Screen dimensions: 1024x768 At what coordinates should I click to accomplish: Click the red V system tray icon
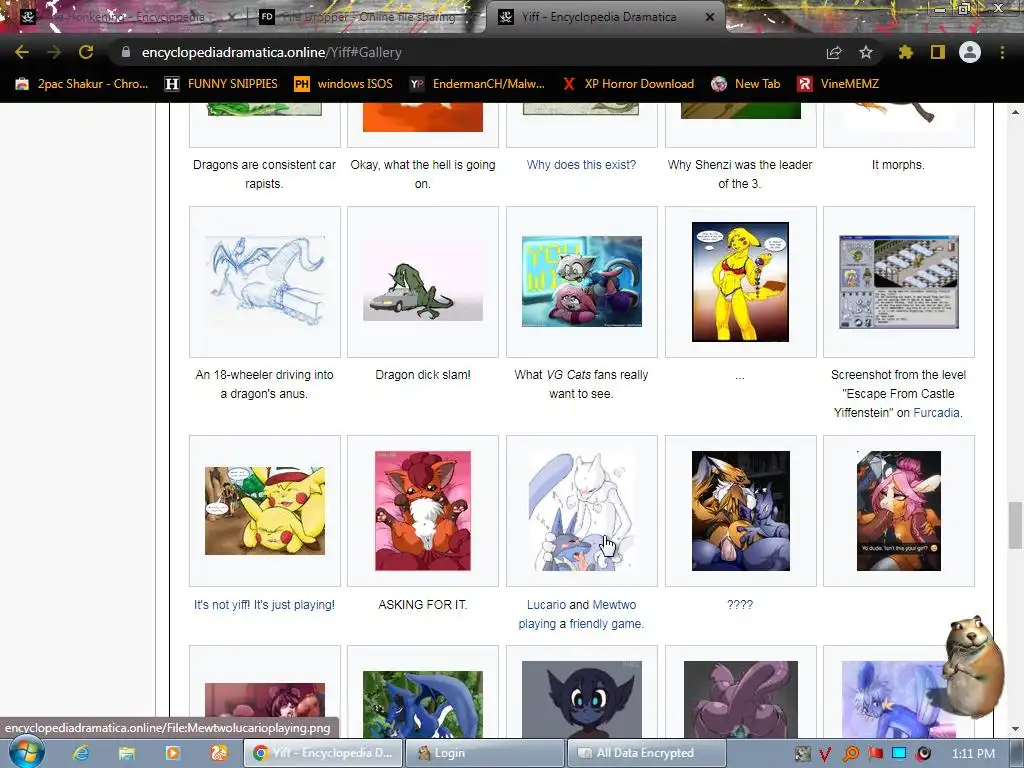click(x=825, y=754)
